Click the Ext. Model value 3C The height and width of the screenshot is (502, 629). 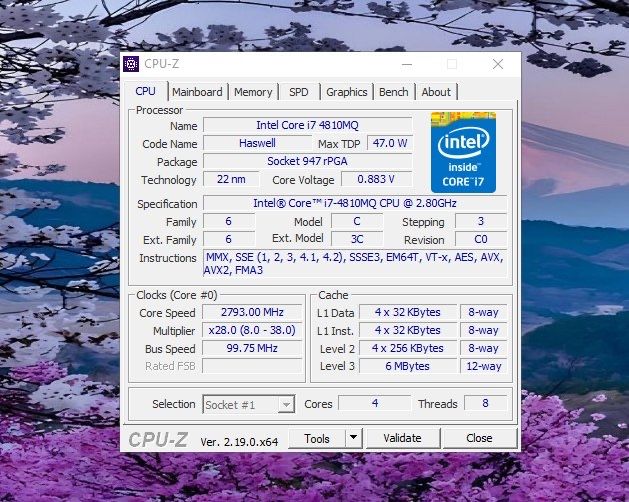click(357, 240)
